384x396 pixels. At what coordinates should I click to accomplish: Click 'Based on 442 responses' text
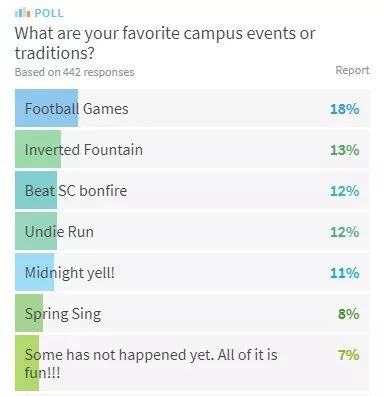75,72
